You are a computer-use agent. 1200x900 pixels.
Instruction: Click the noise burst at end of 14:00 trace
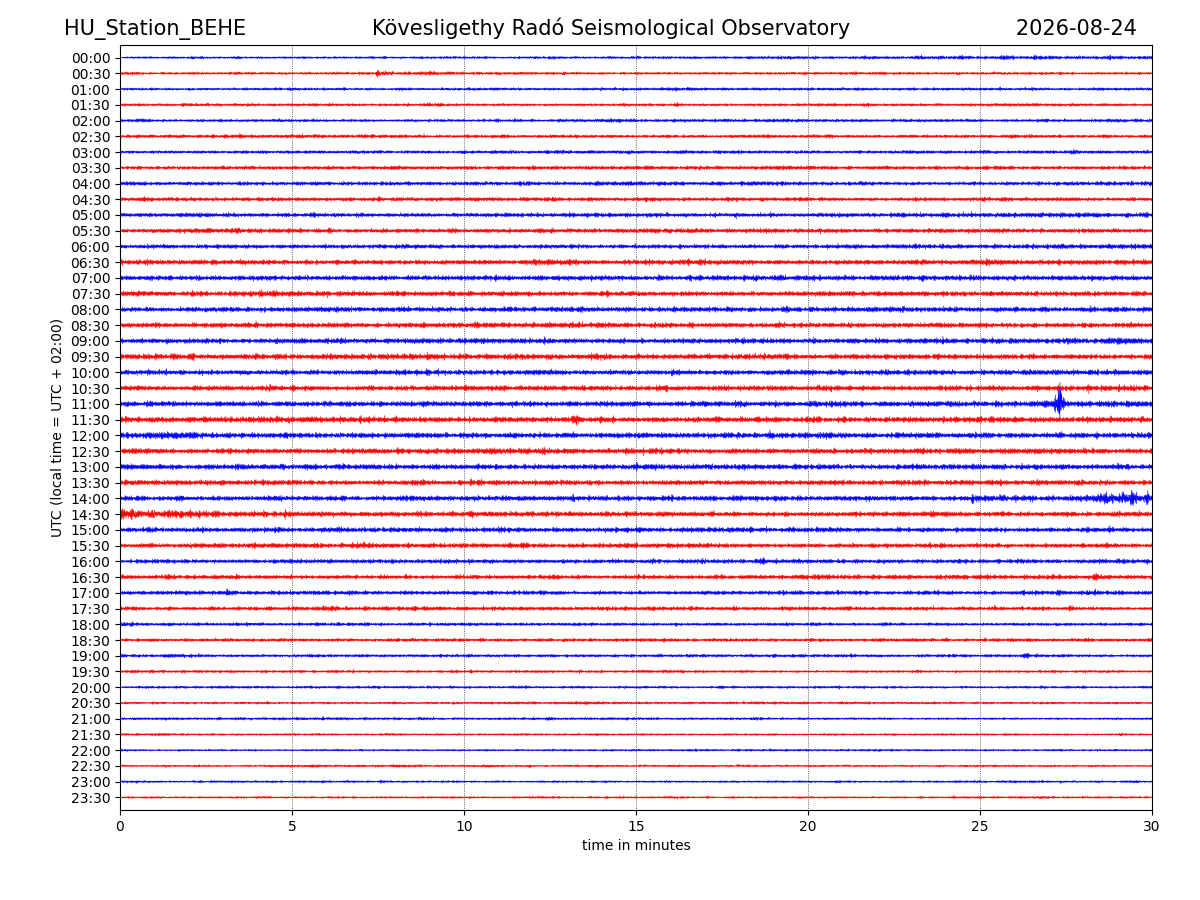tap(1125, 498)
